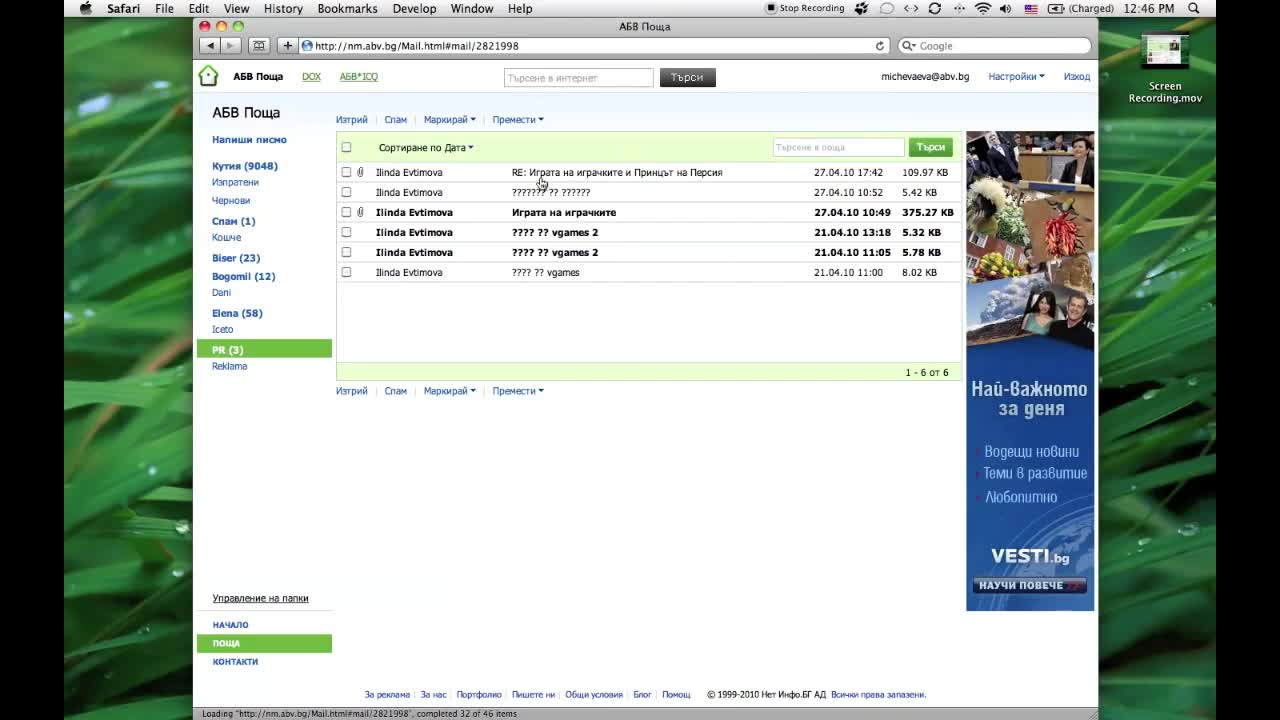
Task: Open the Safari menu
Action: 124,8
